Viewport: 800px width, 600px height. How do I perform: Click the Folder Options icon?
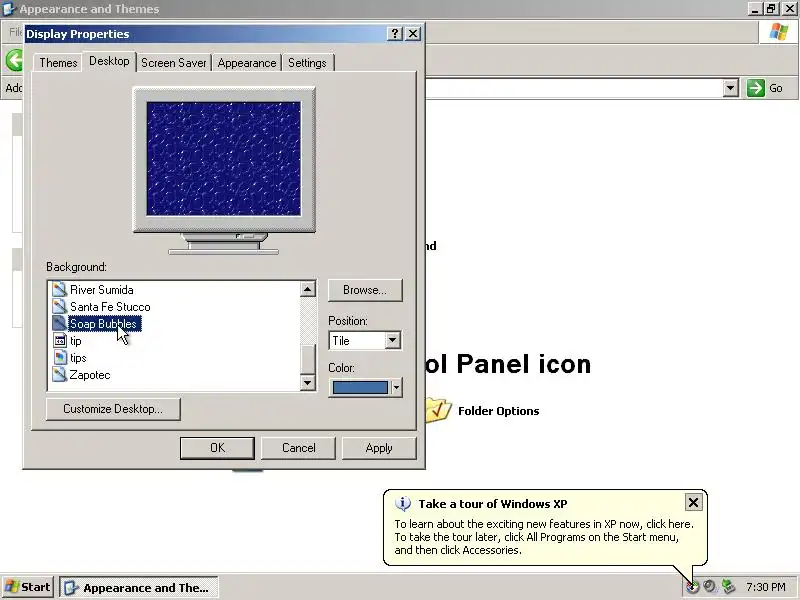point(438,410)
